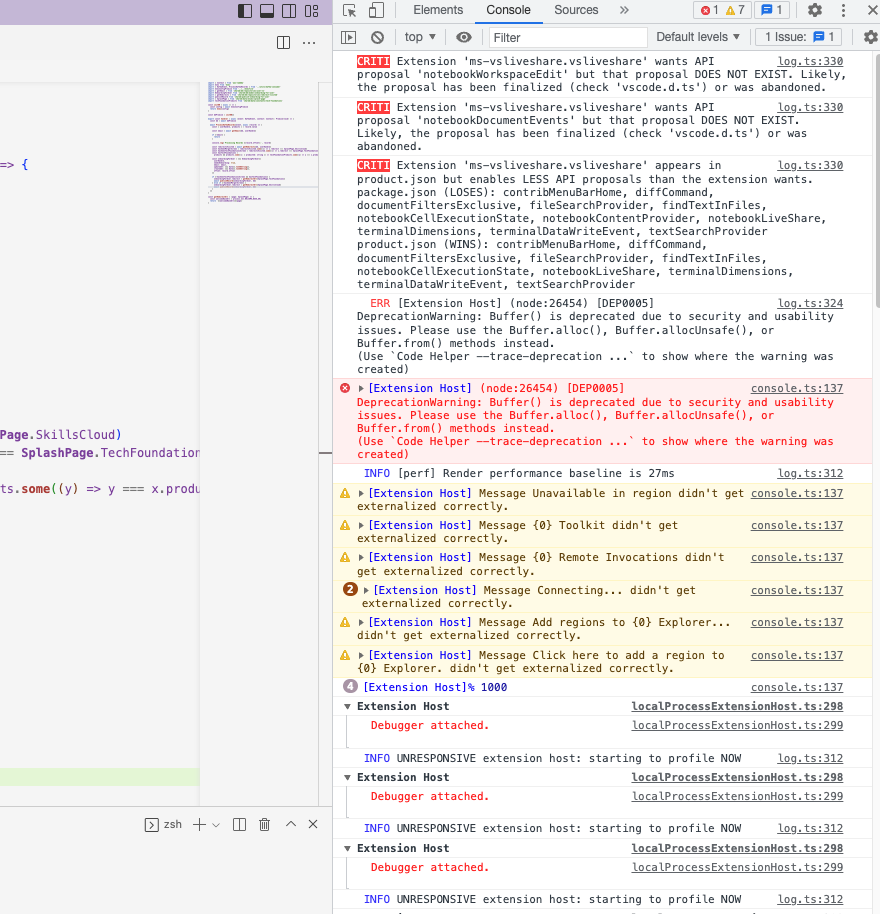The height and width of the screenshot is (914, 880).
Task: Open DevTools settings gear
Action: [x=815, y=10]
